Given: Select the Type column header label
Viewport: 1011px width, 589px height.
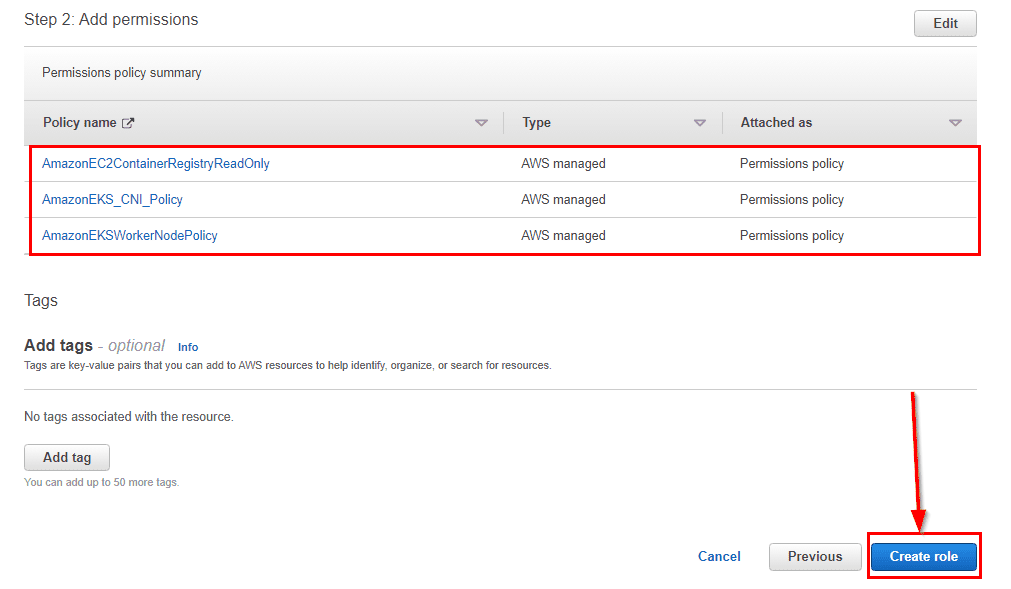Looking at the screenshot, I should click(x=536, y=123).
